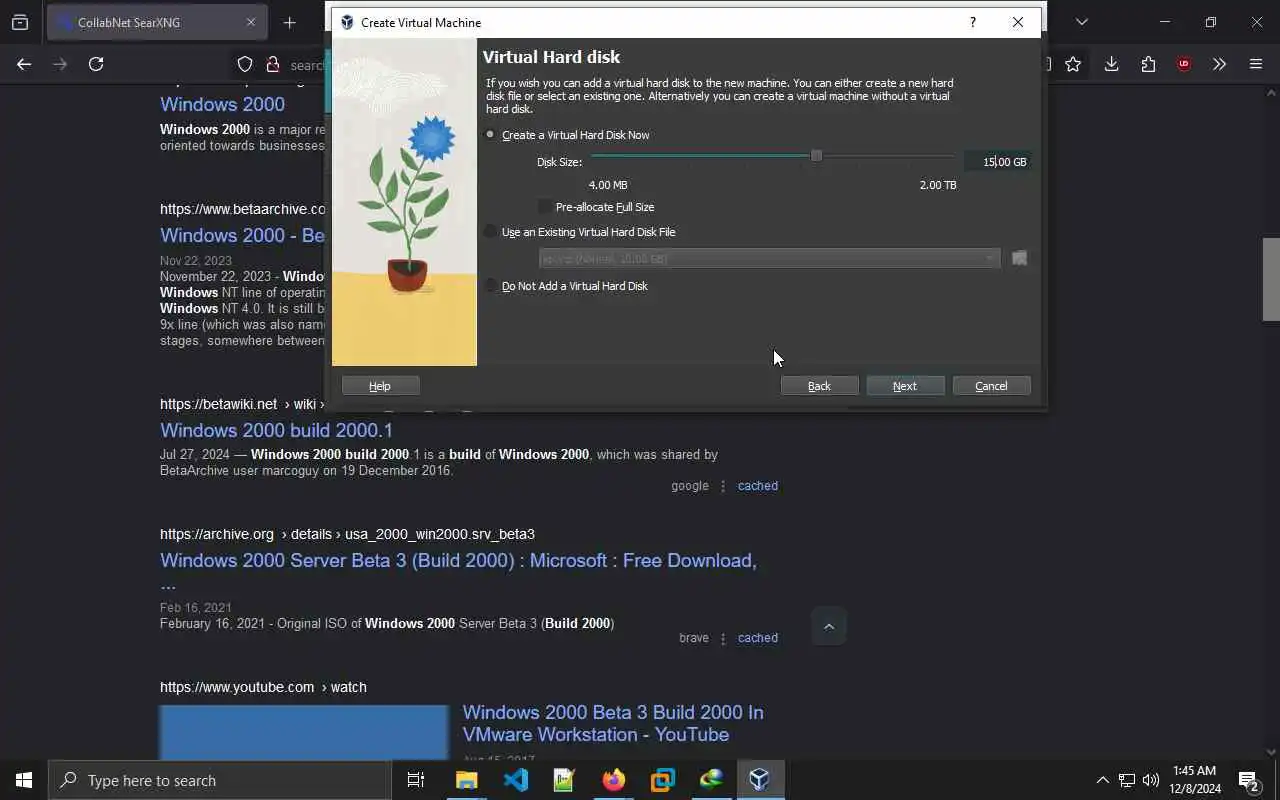Open the list all tabs dropdown
The image size is (1280, 800).
point(1081,22)
